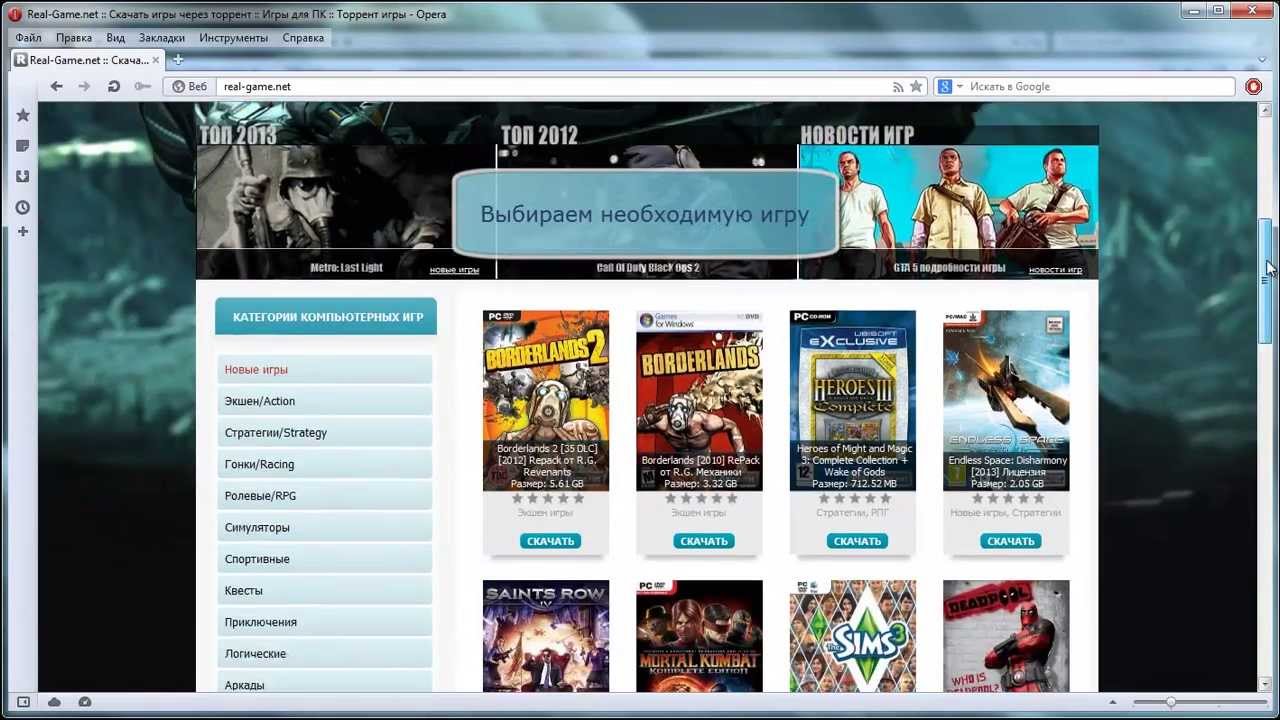The width and height of the screenshot is (1280, 720).
Task: Select the Real-Game.net tab
Action: point(88,60)
